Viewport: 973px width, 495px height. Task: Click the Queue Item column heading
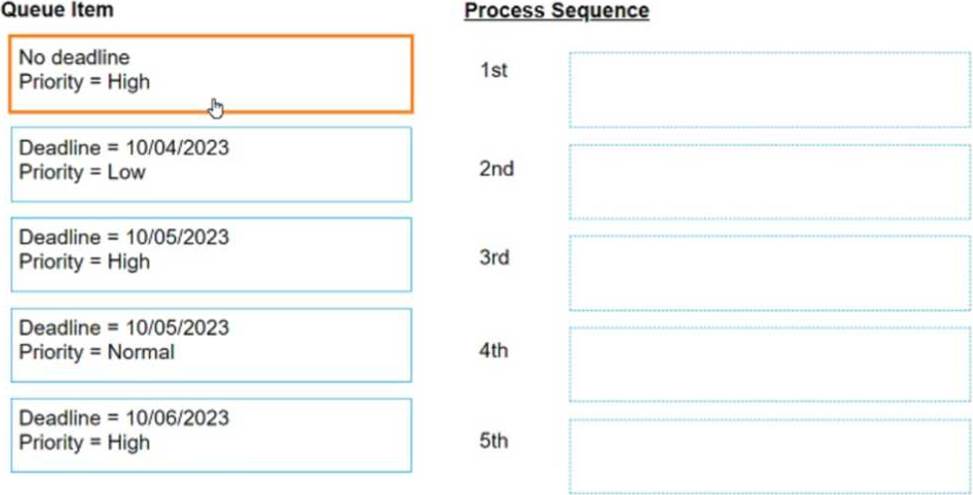tap(56, 9)
